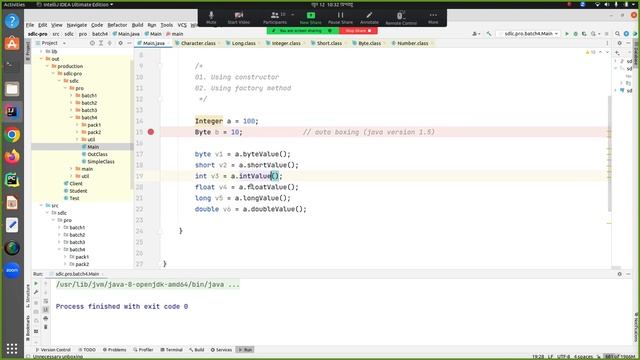Open Google Chrome from Ubuntu dock
The width and height of the screenshot is (640, 360).
point(12,135)
